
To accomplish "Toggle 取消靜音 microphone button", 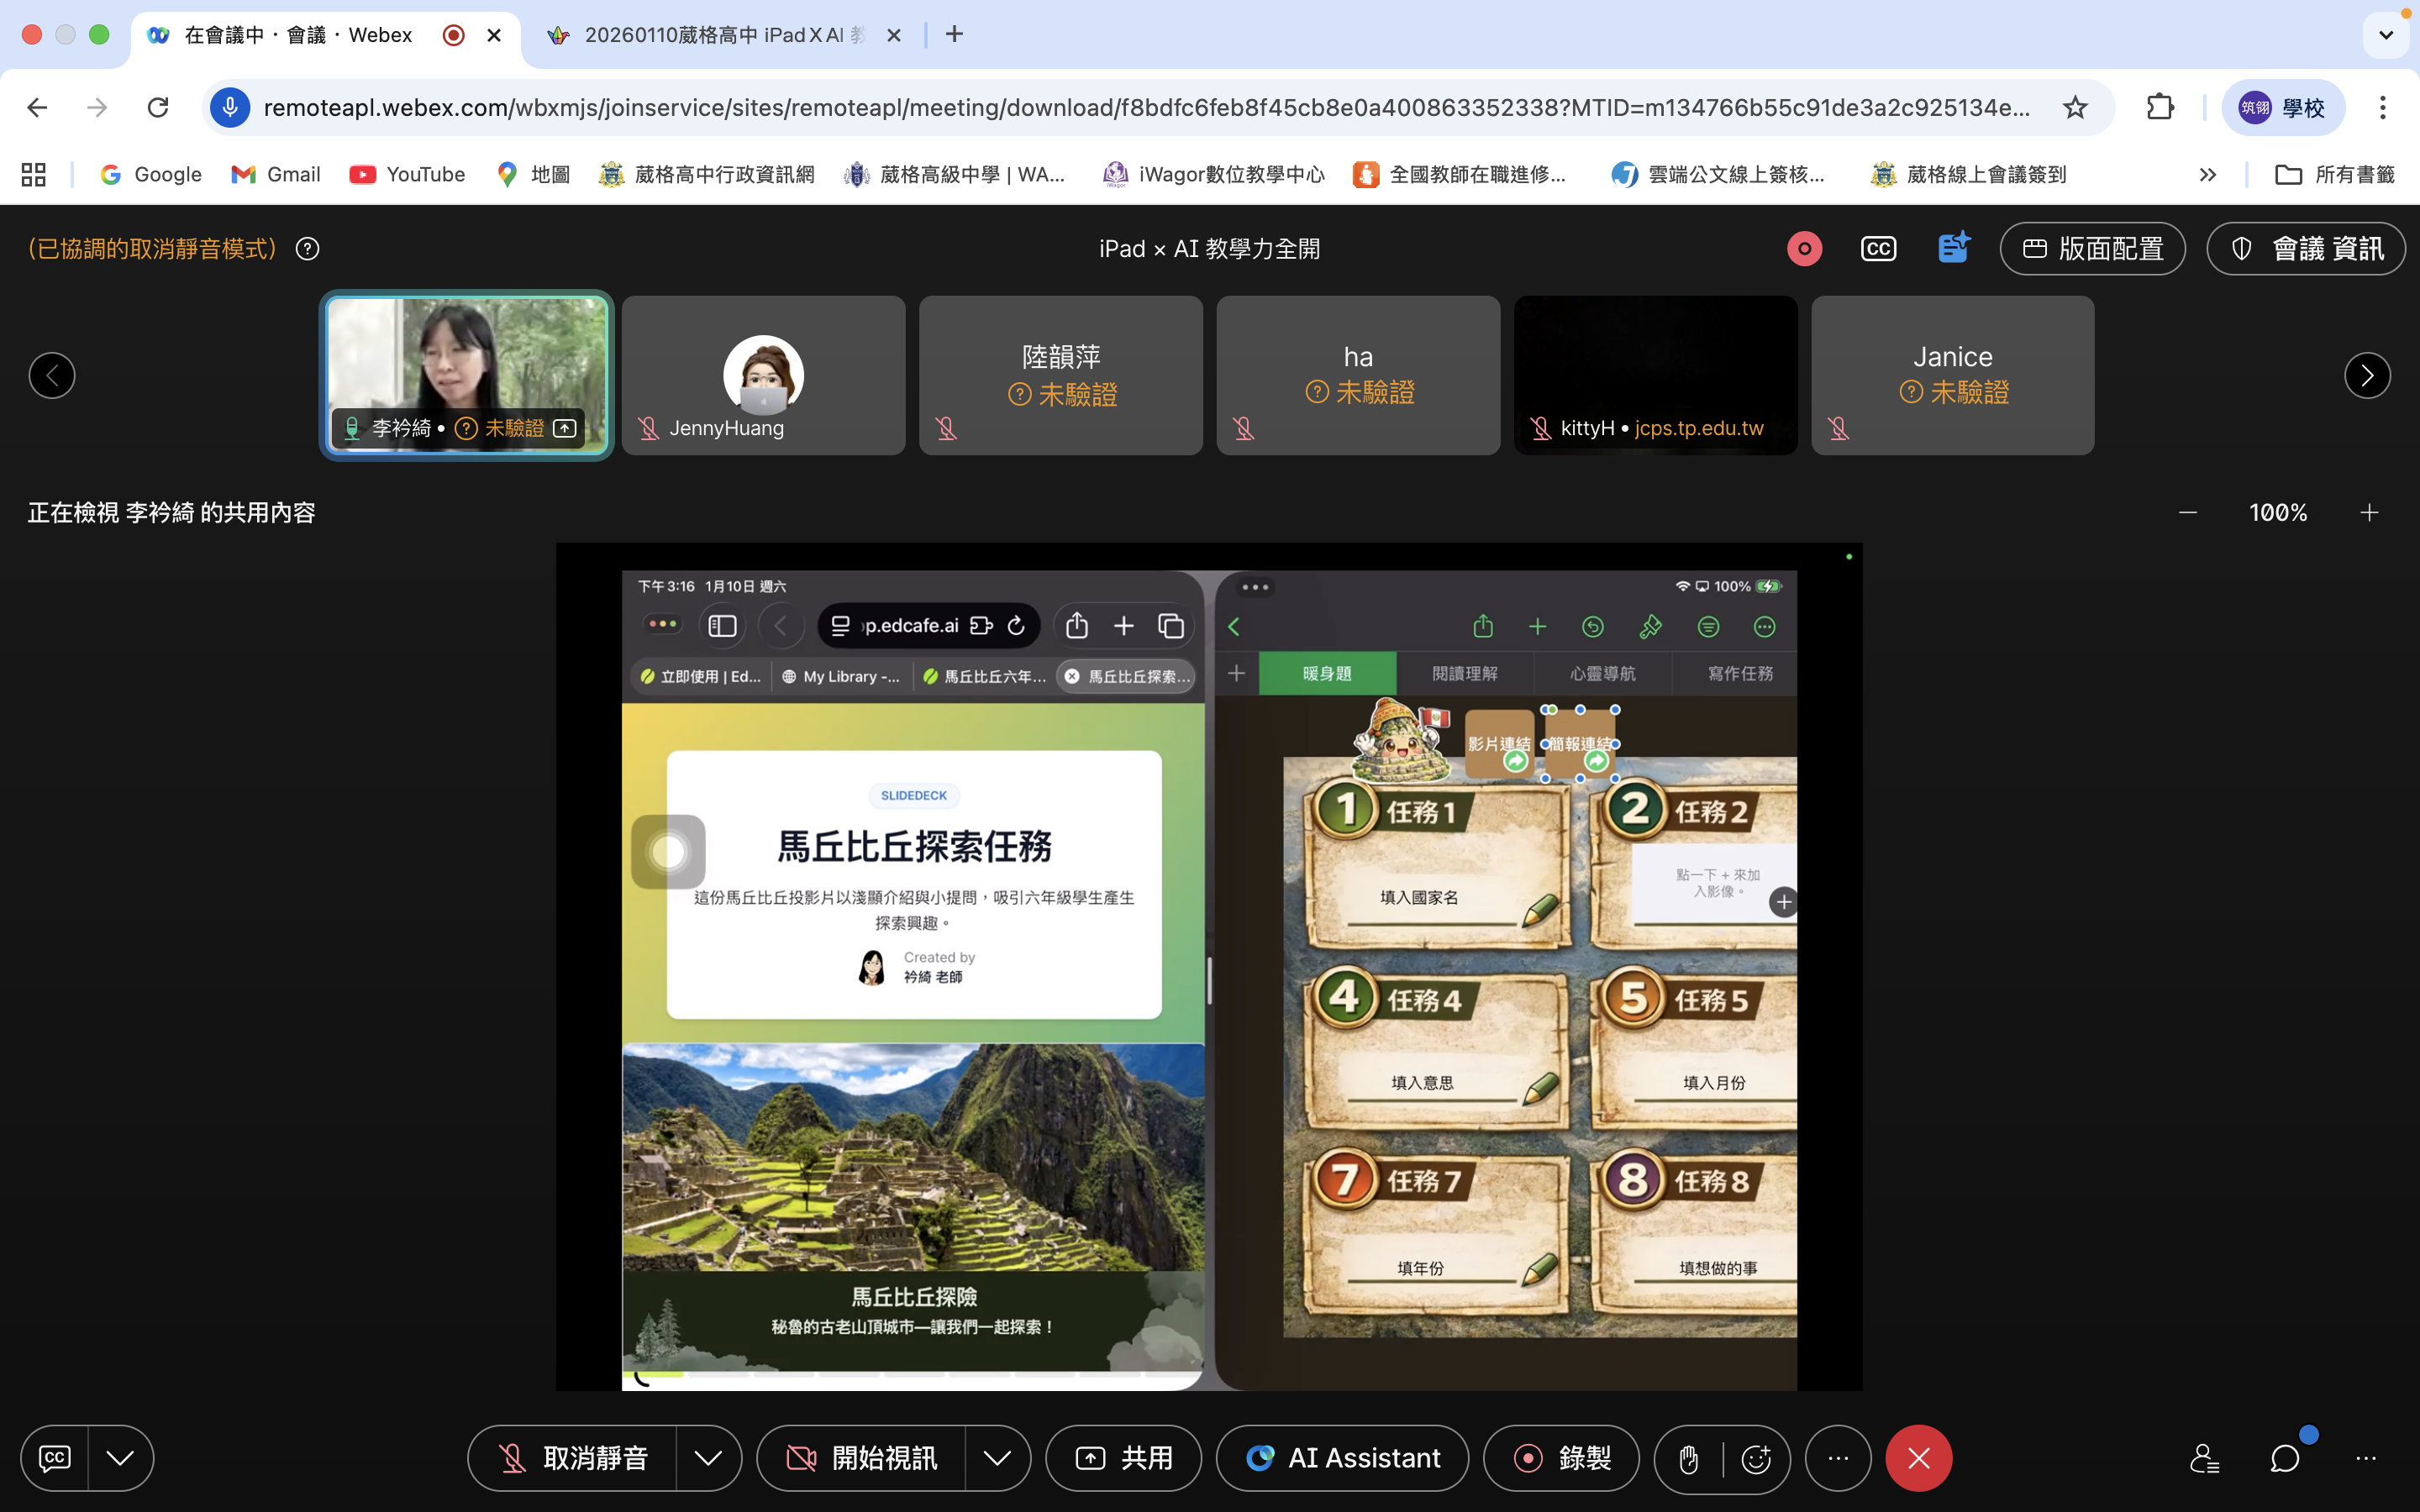I will 573,1458.
